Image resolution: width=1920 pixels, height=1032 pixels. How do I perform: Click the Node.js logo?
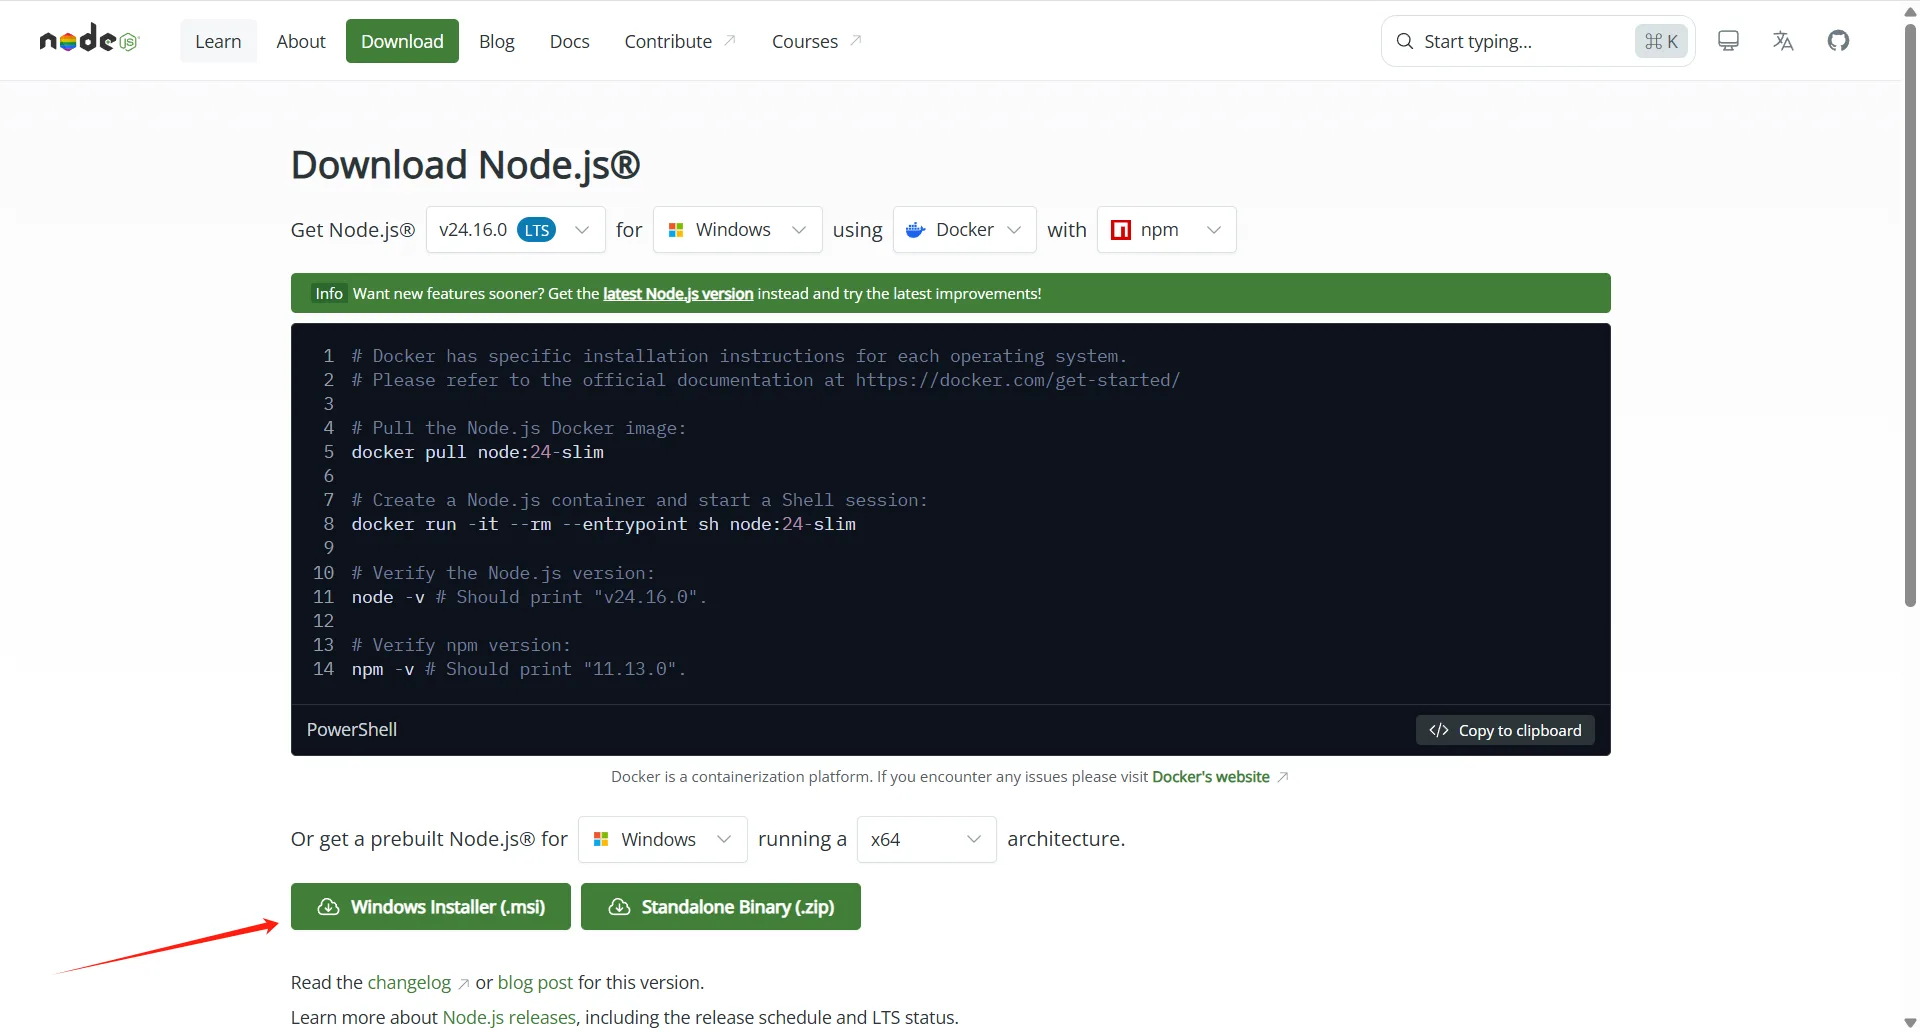click(x=89, y=39)
